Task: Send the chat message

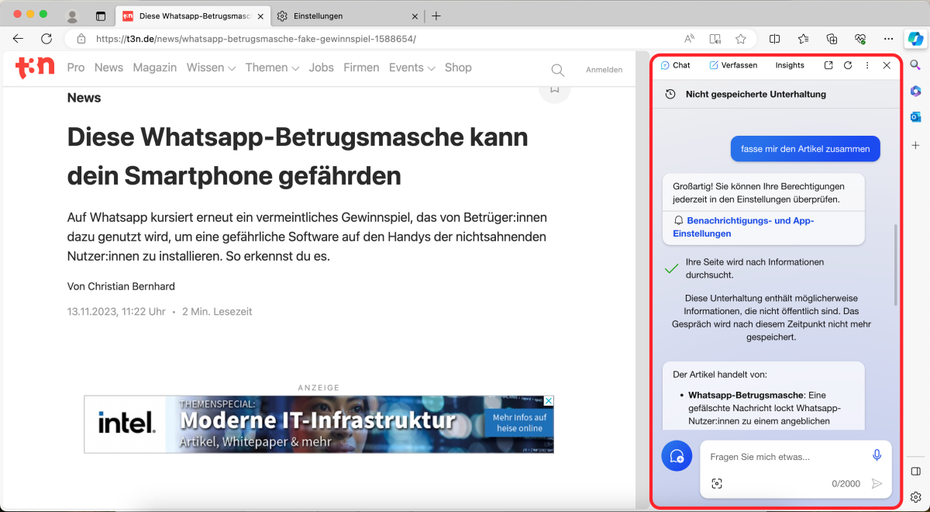Action: click(877, 484)
